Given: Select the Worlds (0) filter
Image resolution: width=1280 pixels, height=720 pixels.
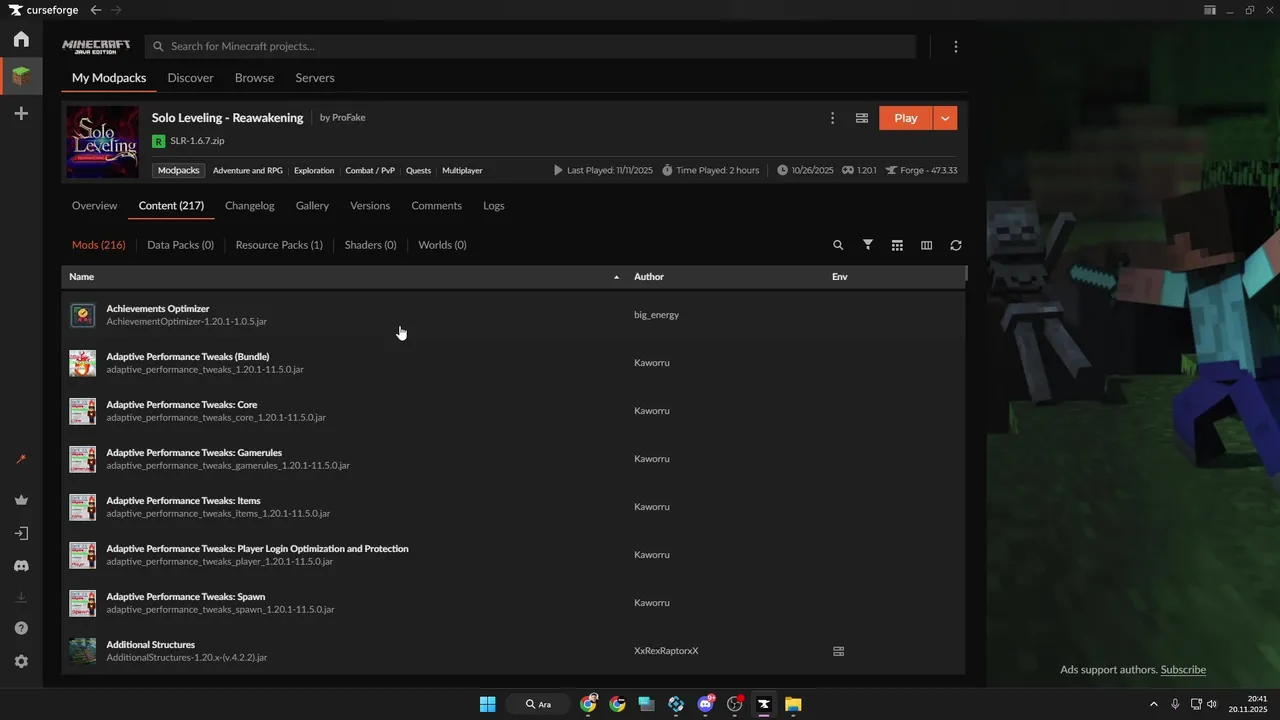Looking at the screenshot, I should click(x=442, y=245).
